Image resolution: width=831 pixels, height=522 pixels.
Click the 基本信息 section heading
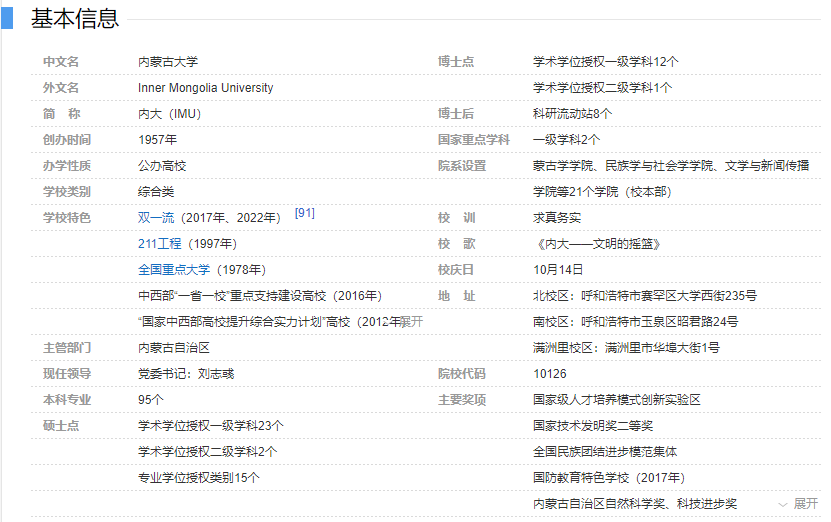pyautogui.click(x=75, y=18)
